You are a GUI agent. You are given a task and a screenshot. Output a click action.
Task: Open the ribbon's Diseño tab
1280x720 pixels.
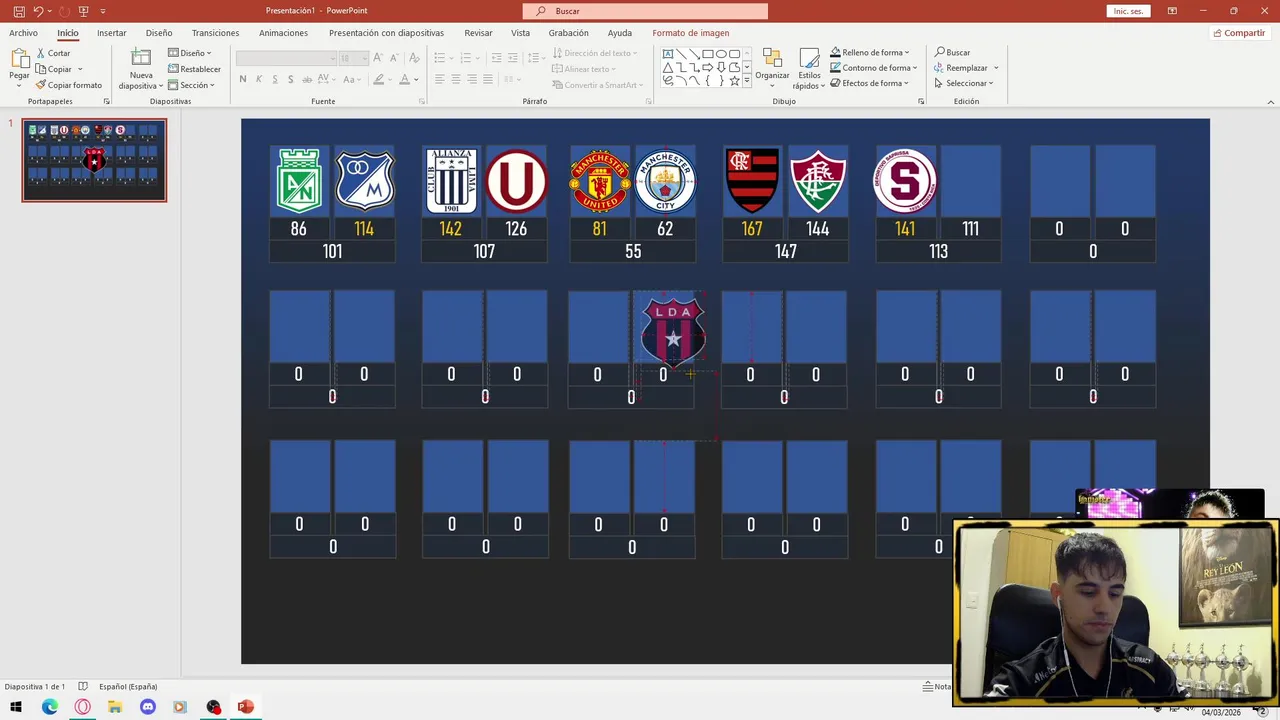coord(159,33)
